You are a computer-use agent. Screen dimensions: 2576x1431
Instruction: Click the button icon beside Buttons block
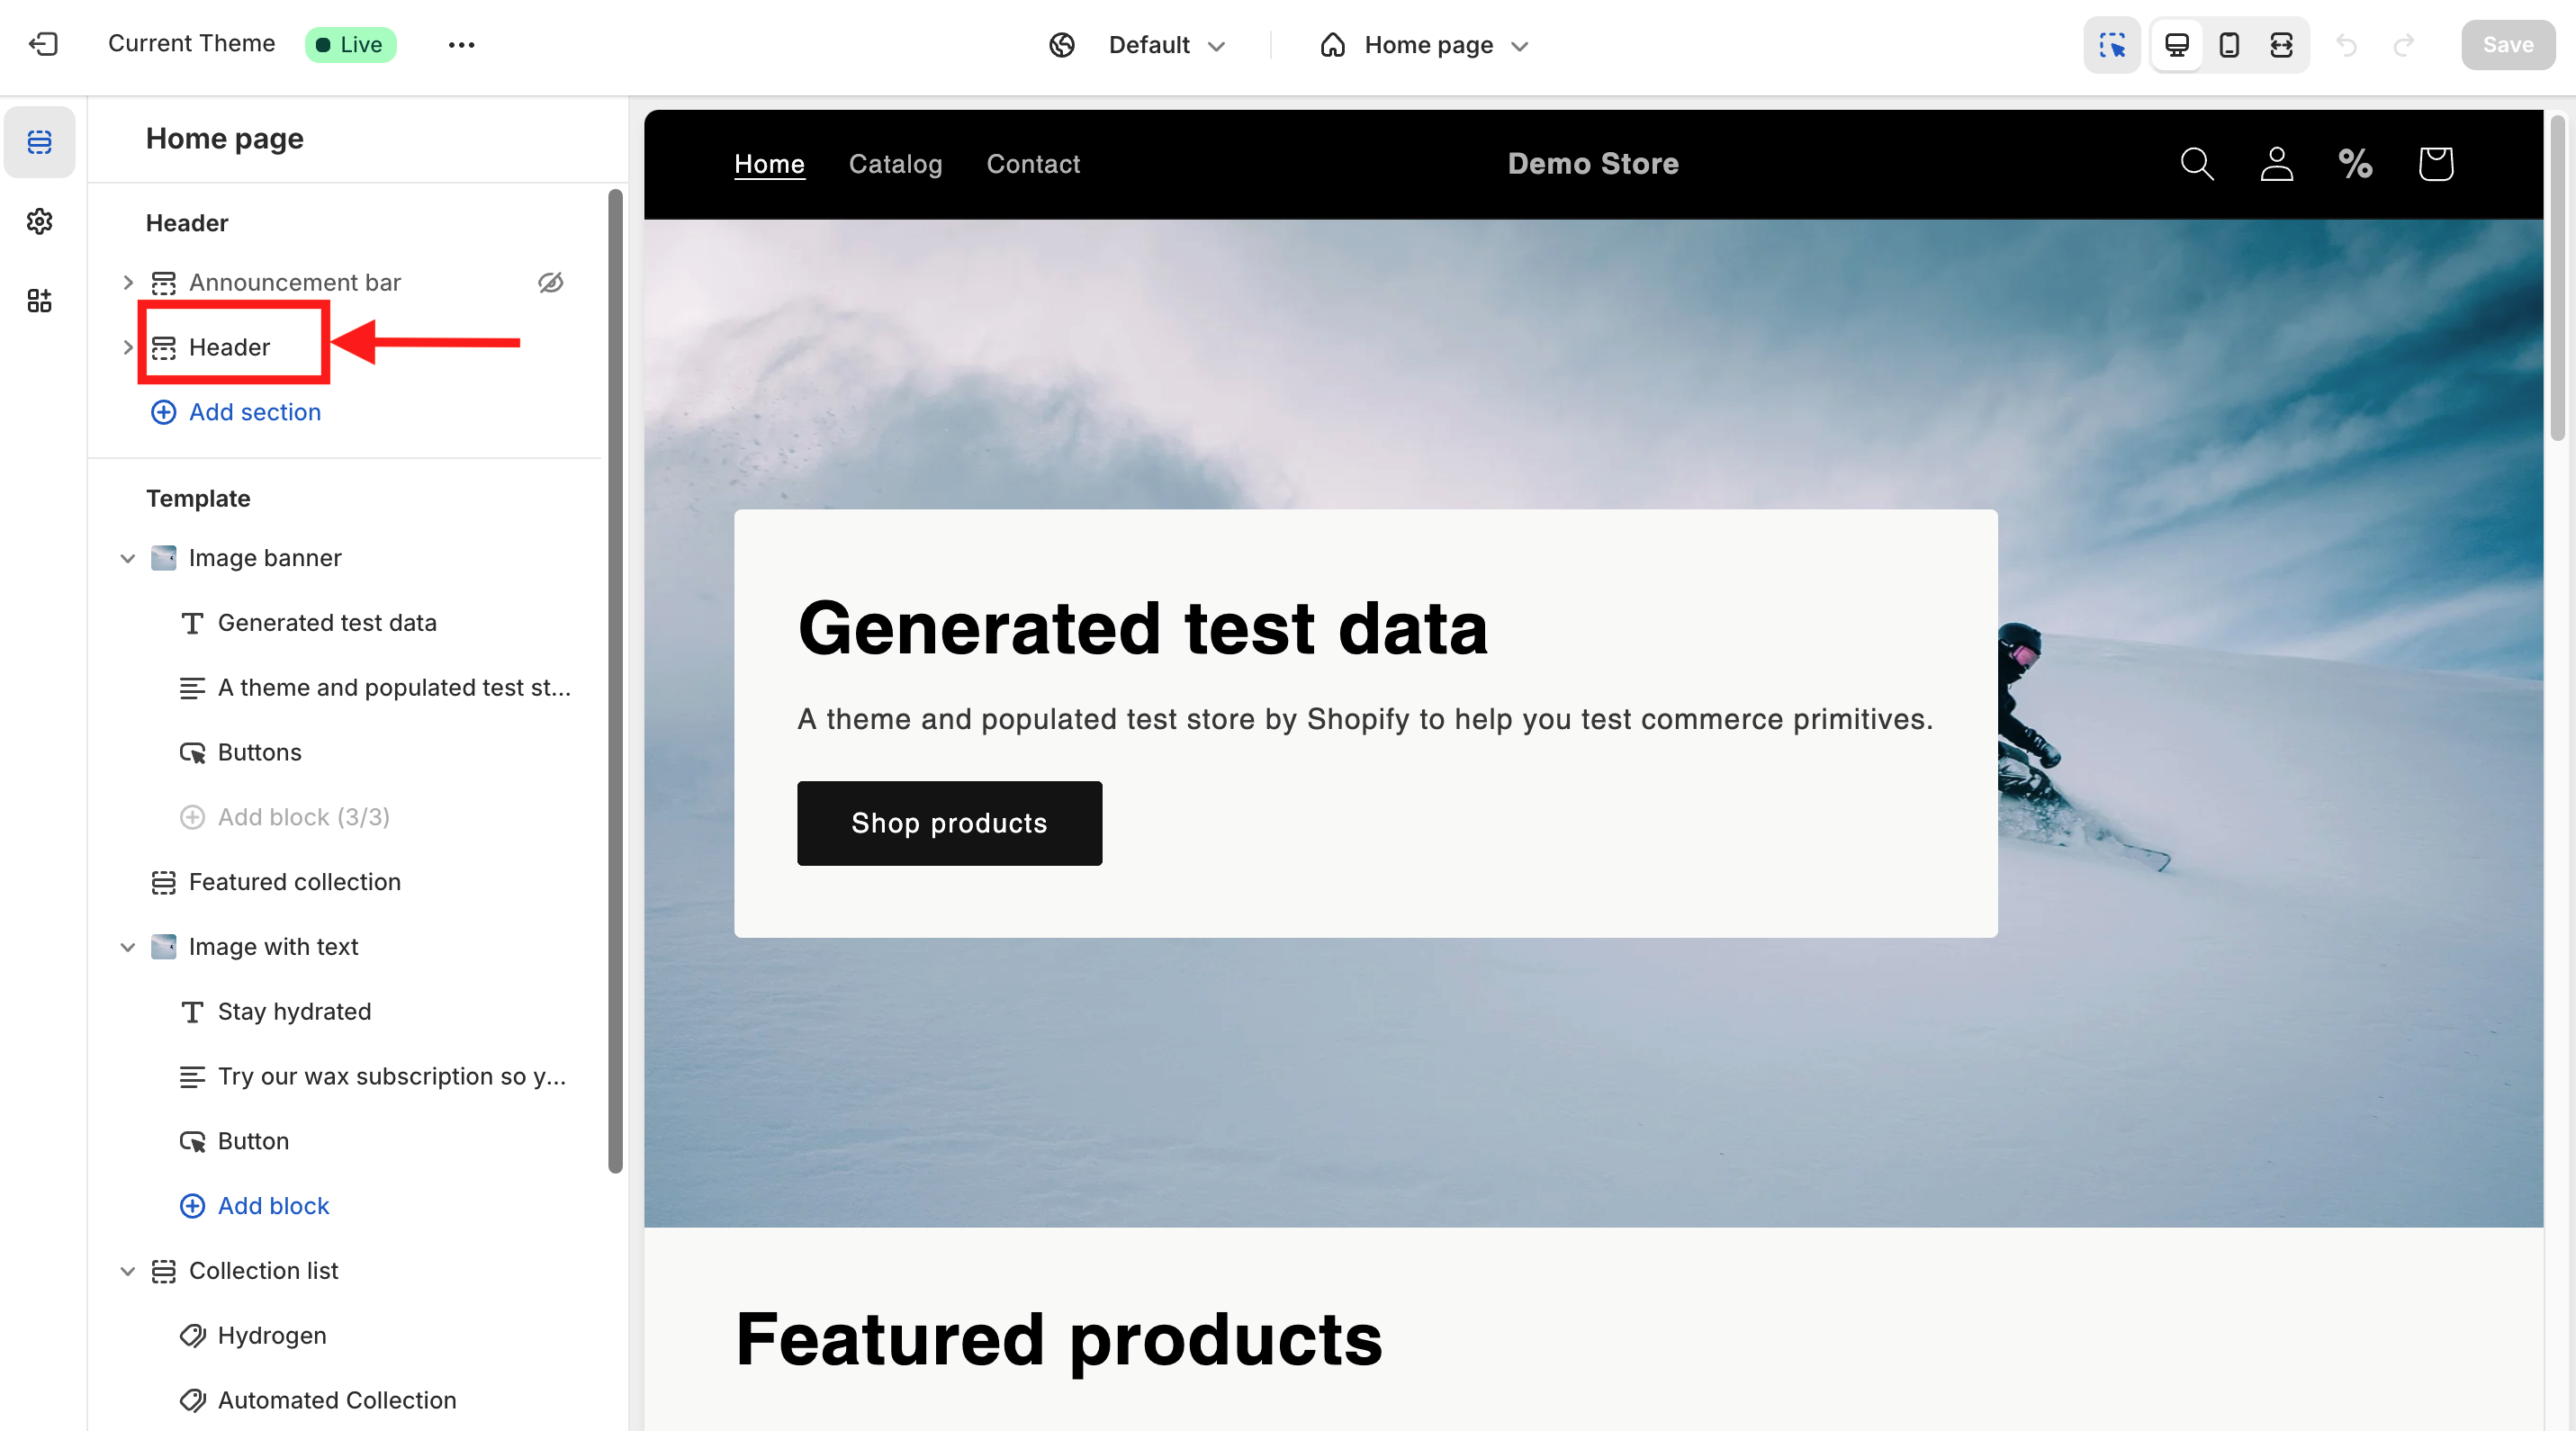click(x=193, y=753)
